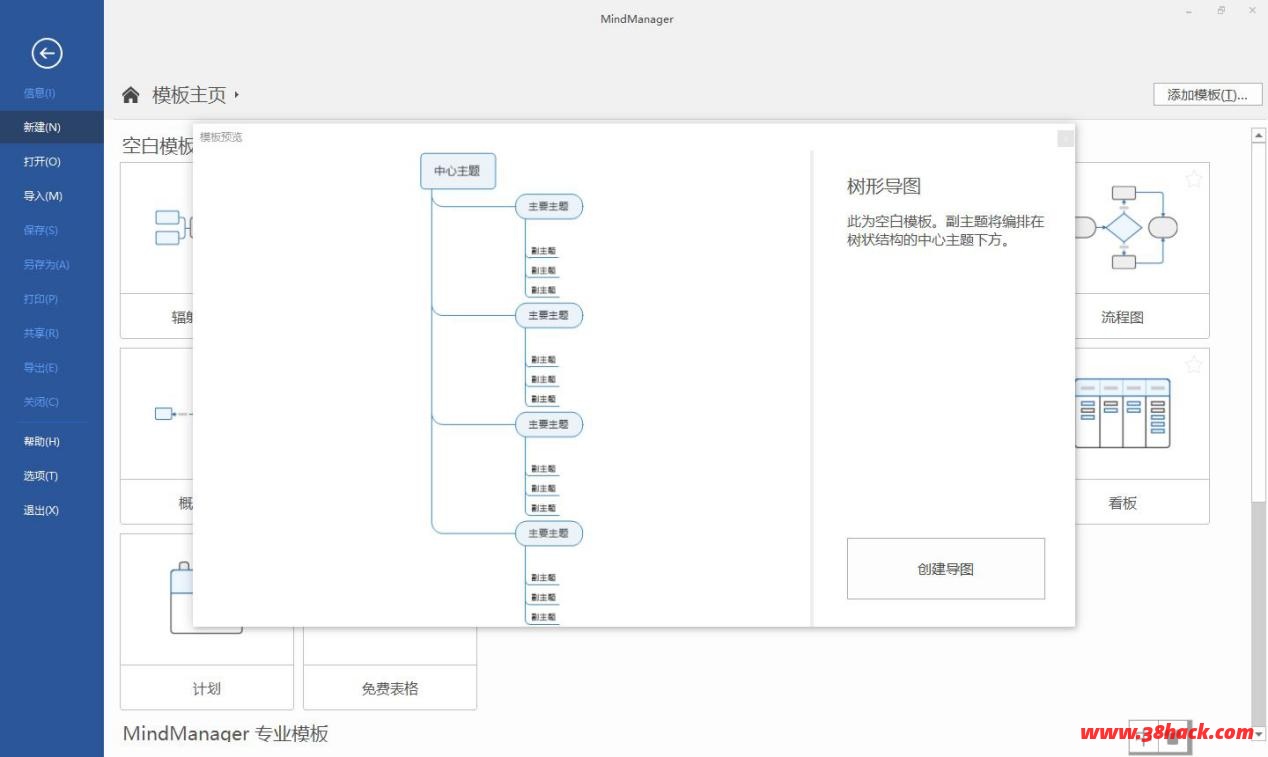This screenshot has width=1268, height=757.
Task: Click the MindManager 专业模板 heading
Action: [225, 734]
